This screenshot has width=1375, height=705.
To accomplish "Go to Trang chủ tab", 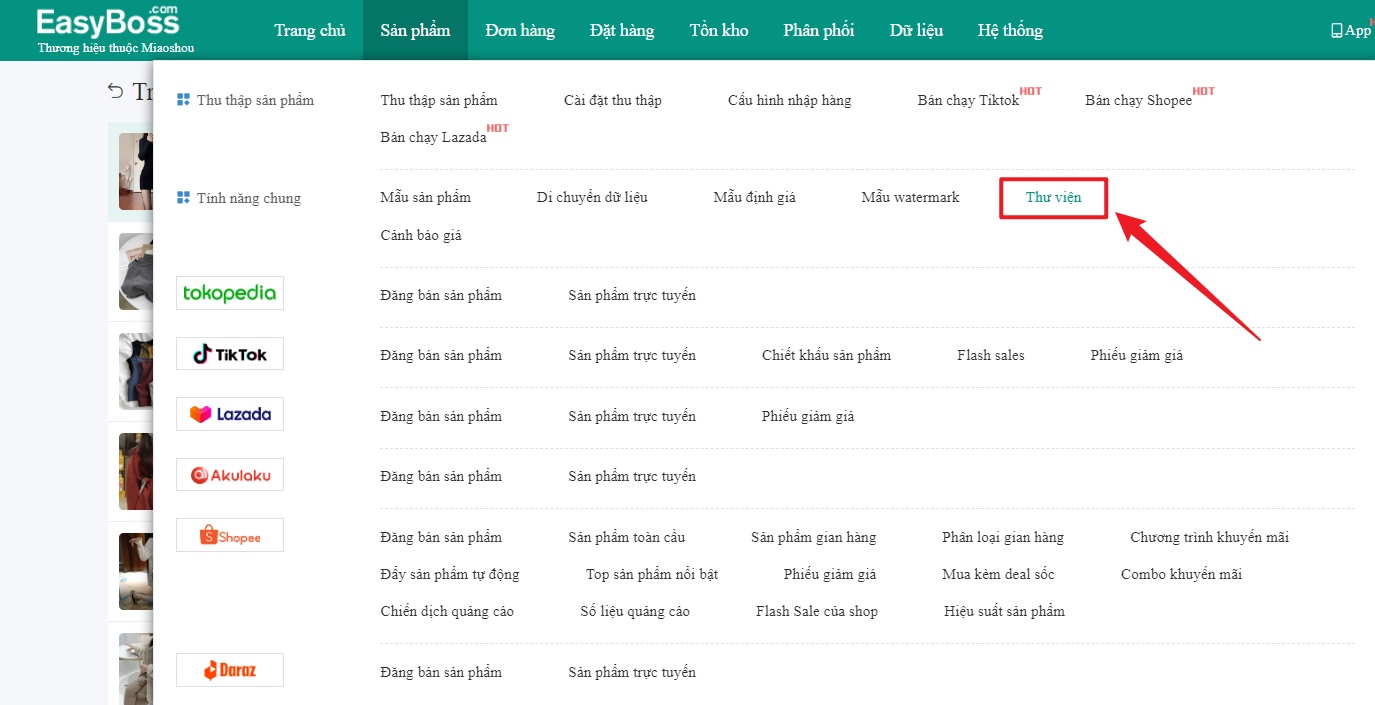I will 310,30.
